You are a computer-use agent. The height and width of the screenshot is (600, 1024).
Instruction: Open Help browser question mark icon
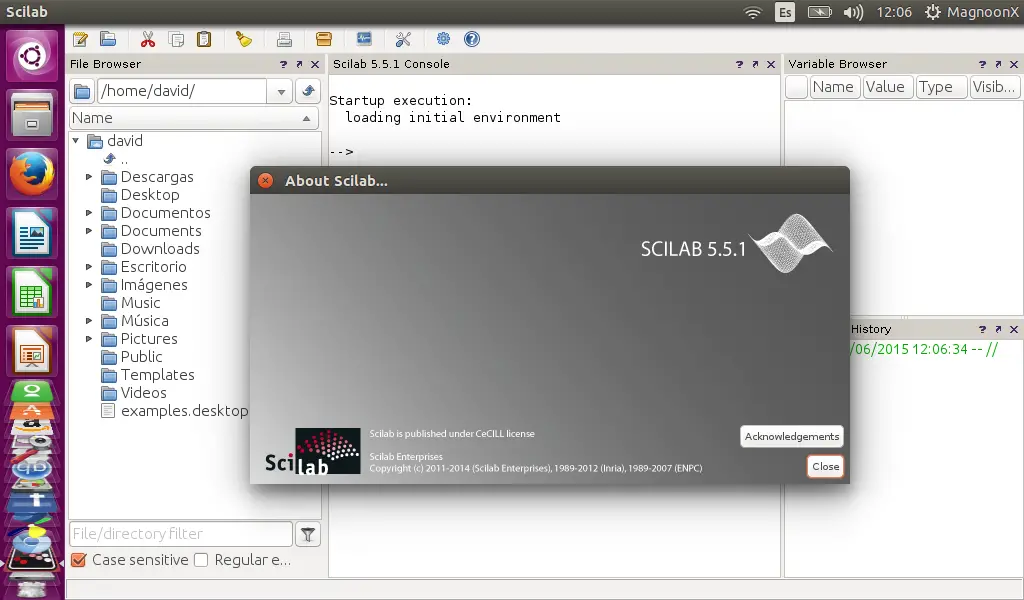pos(472,39)
